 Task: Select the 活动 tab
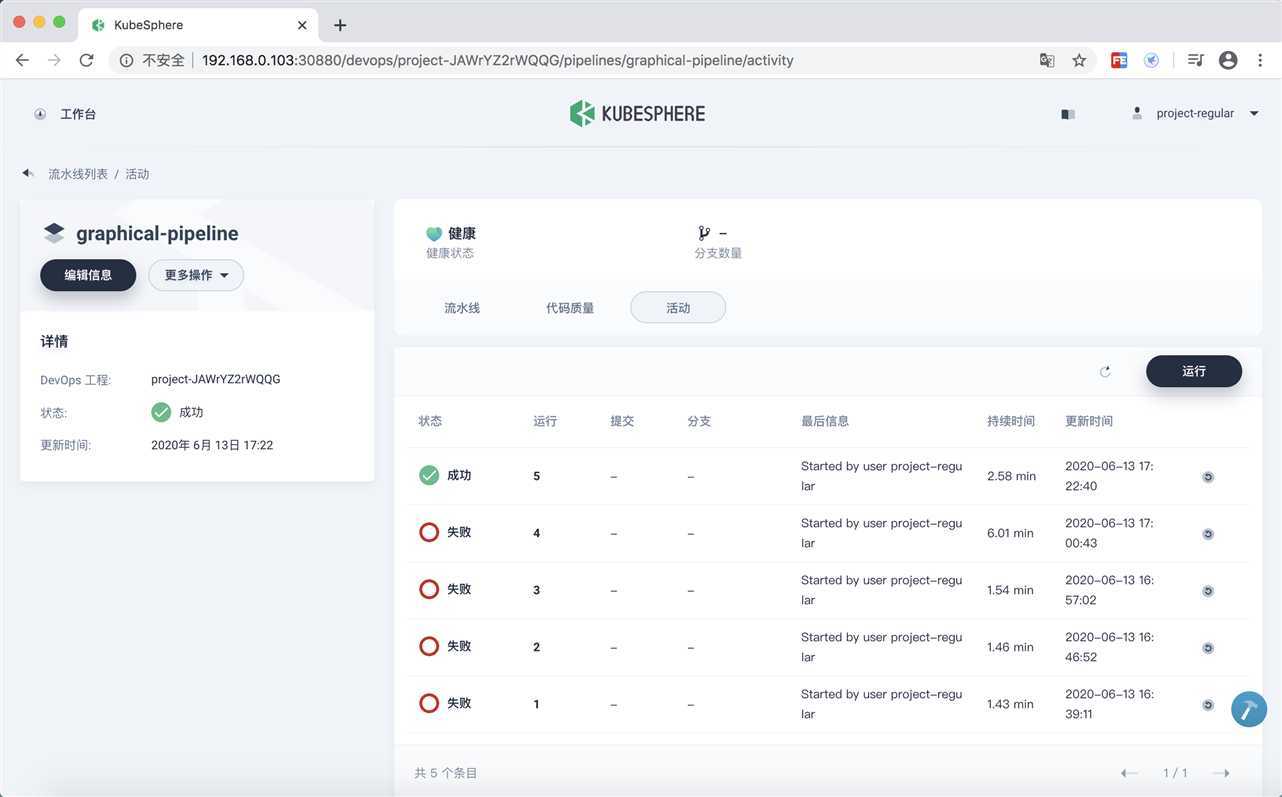point(678,308)
